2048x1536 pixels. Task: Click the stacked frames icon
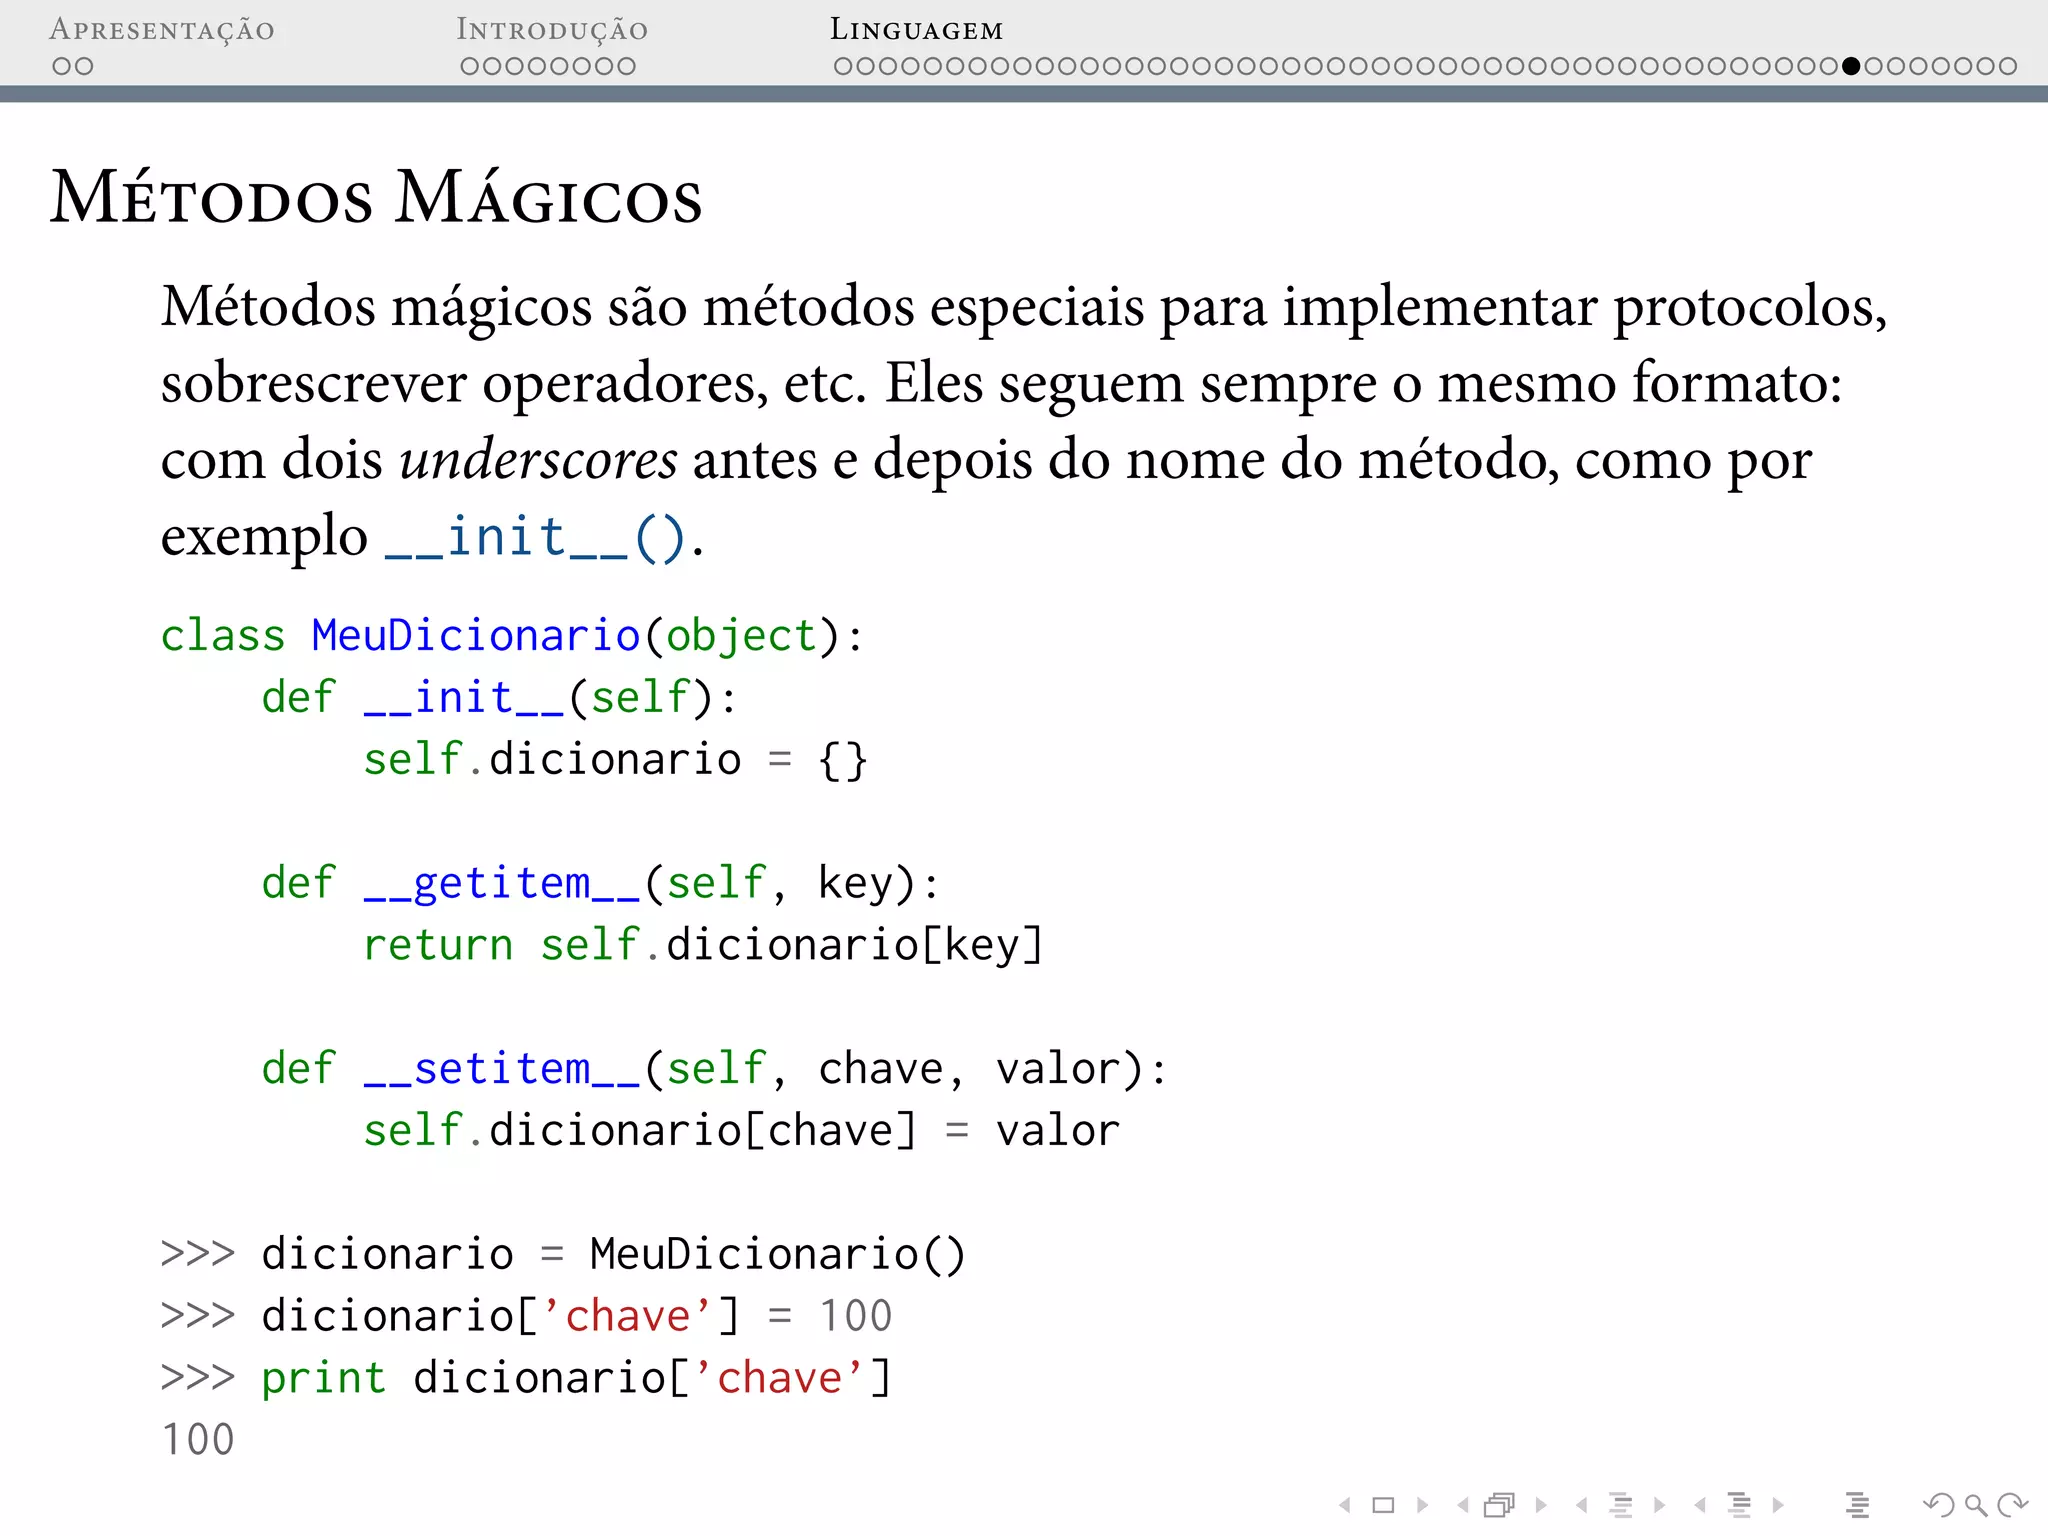tap(1500, 1505)
